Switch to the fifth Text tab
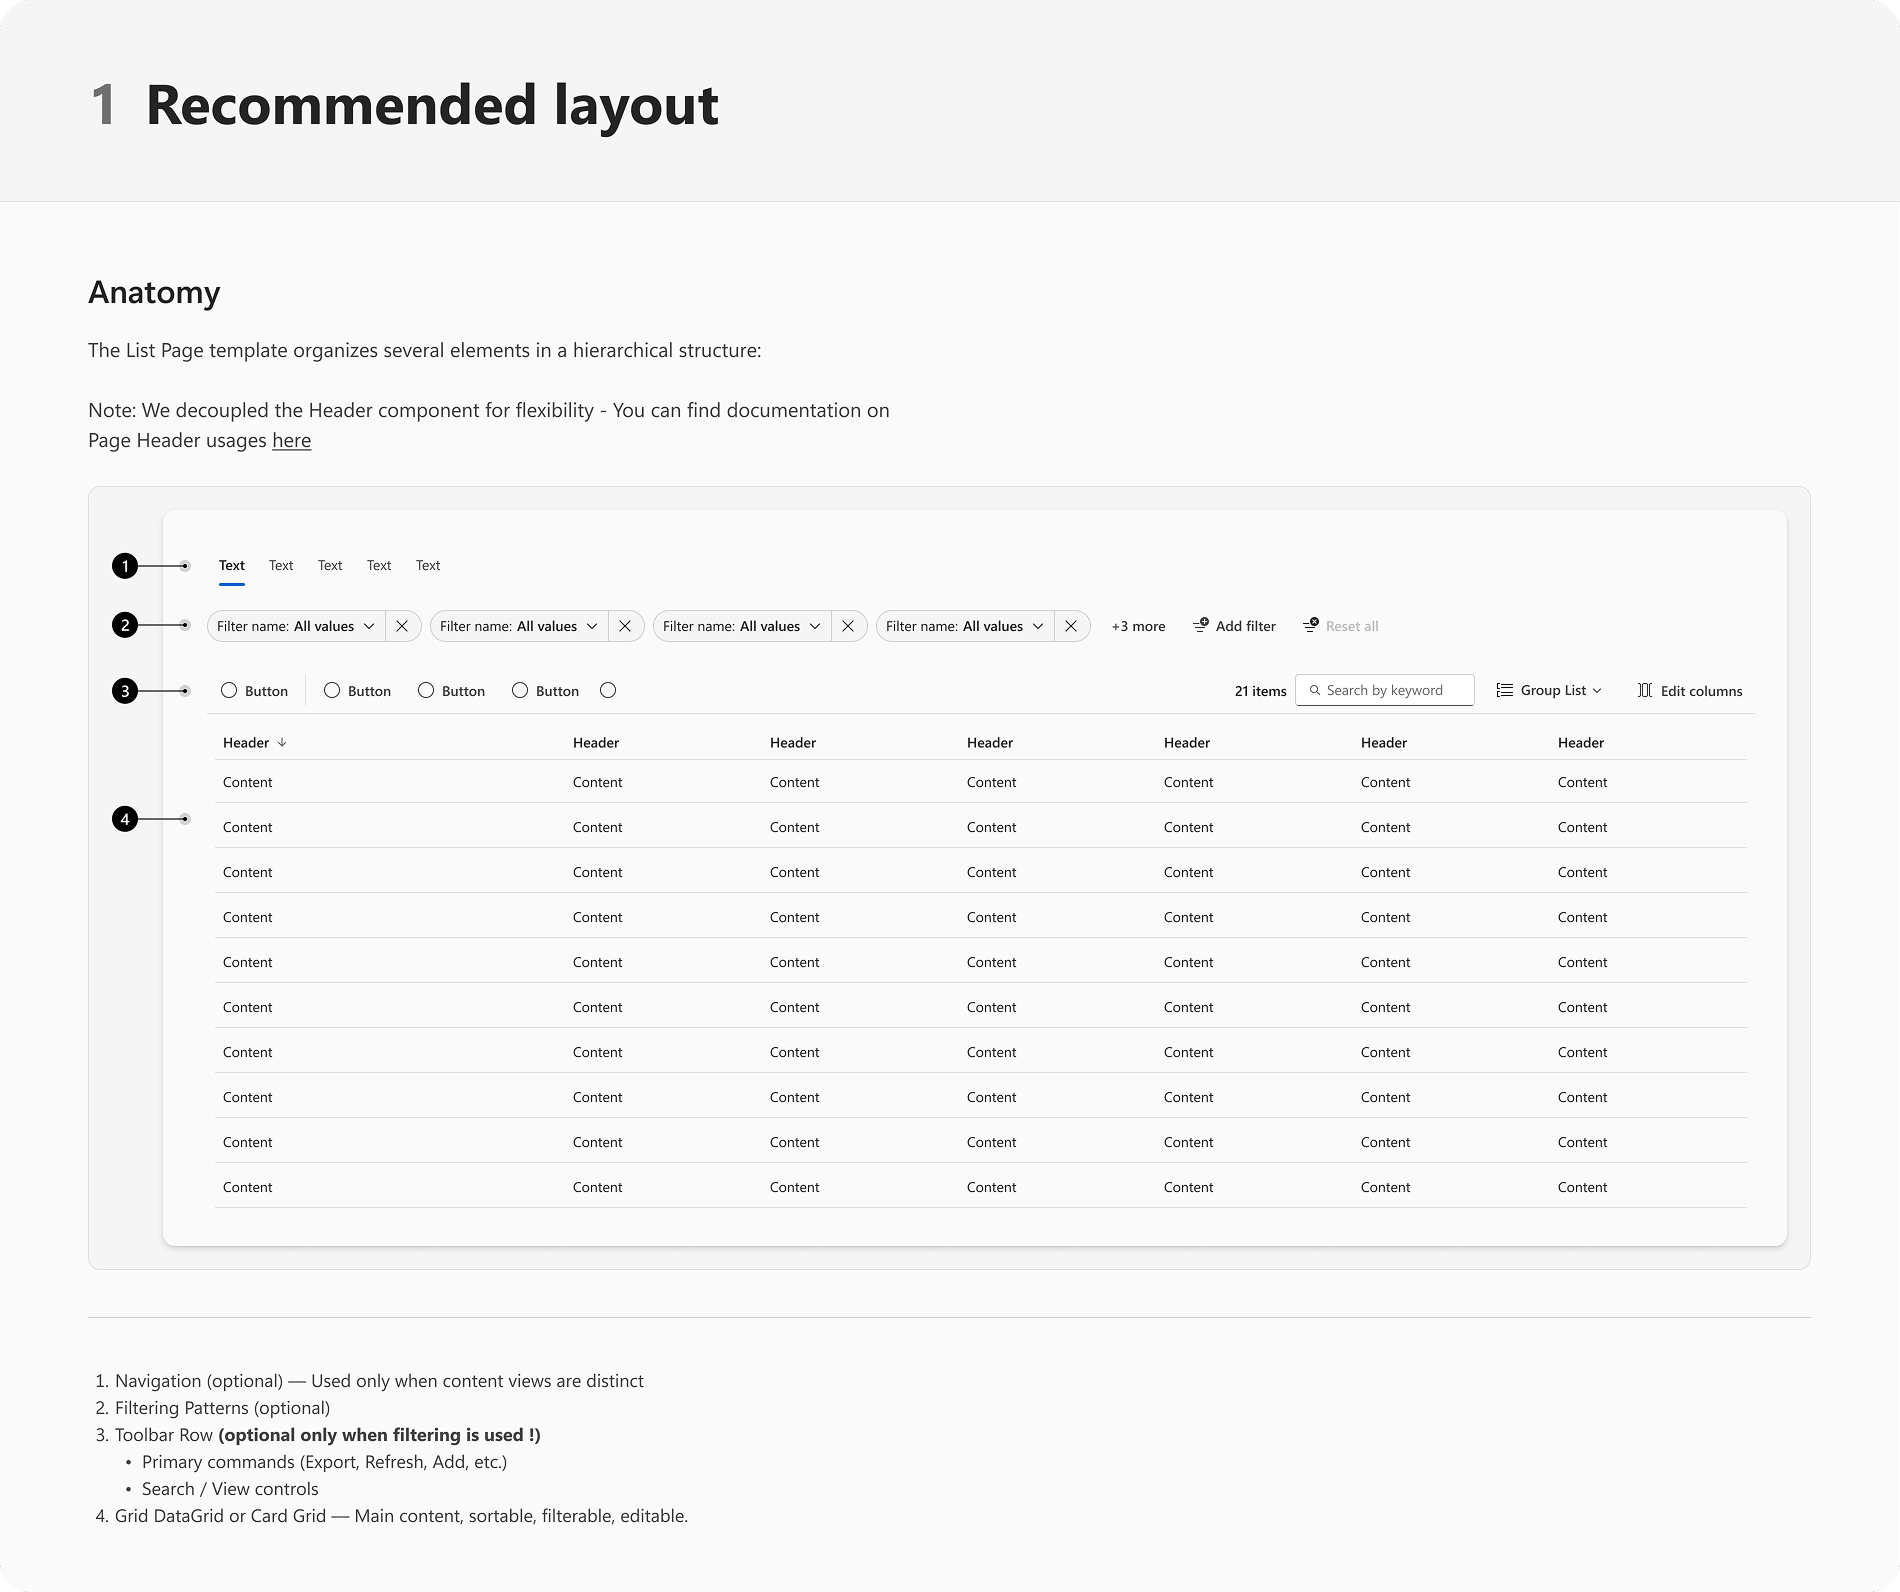 (x=428, y=565)
